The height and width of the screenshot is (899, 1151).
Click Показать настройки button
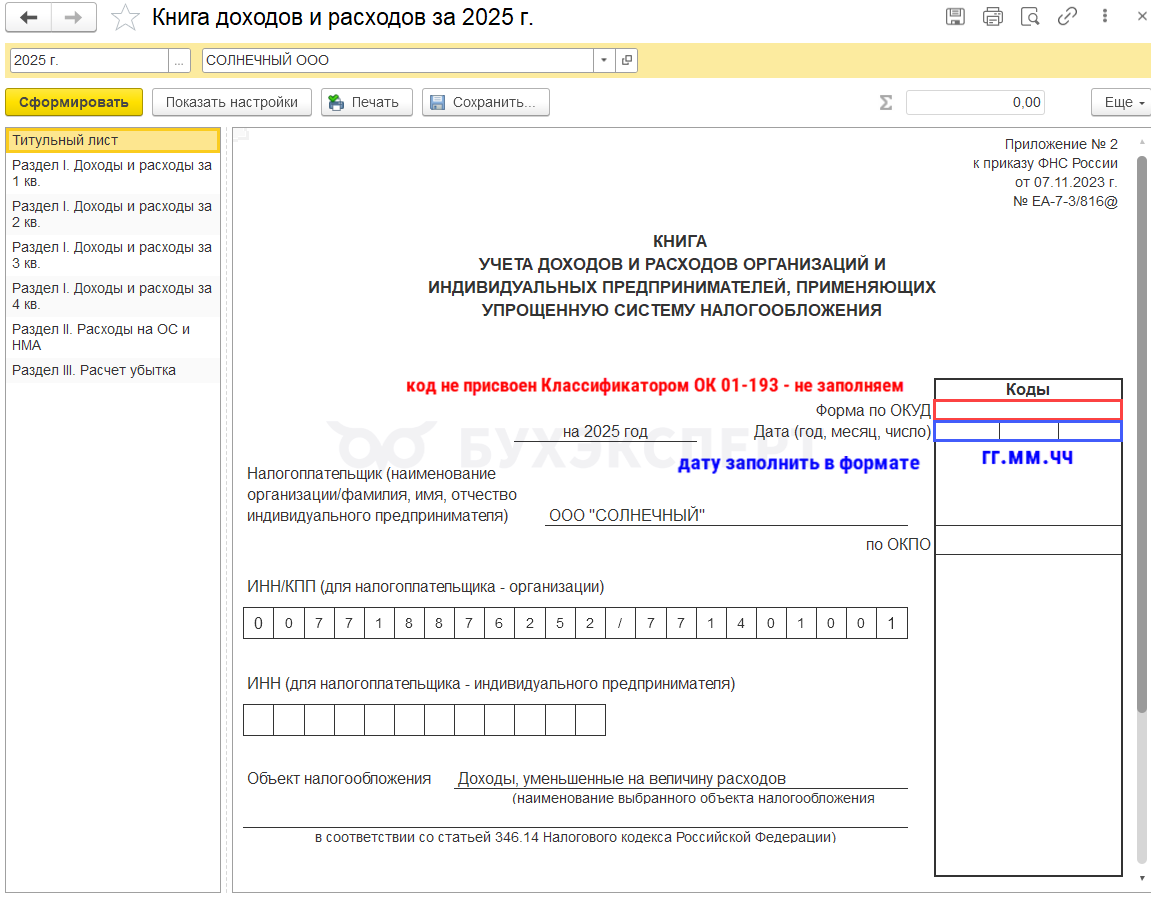click(x=231, y=102)
